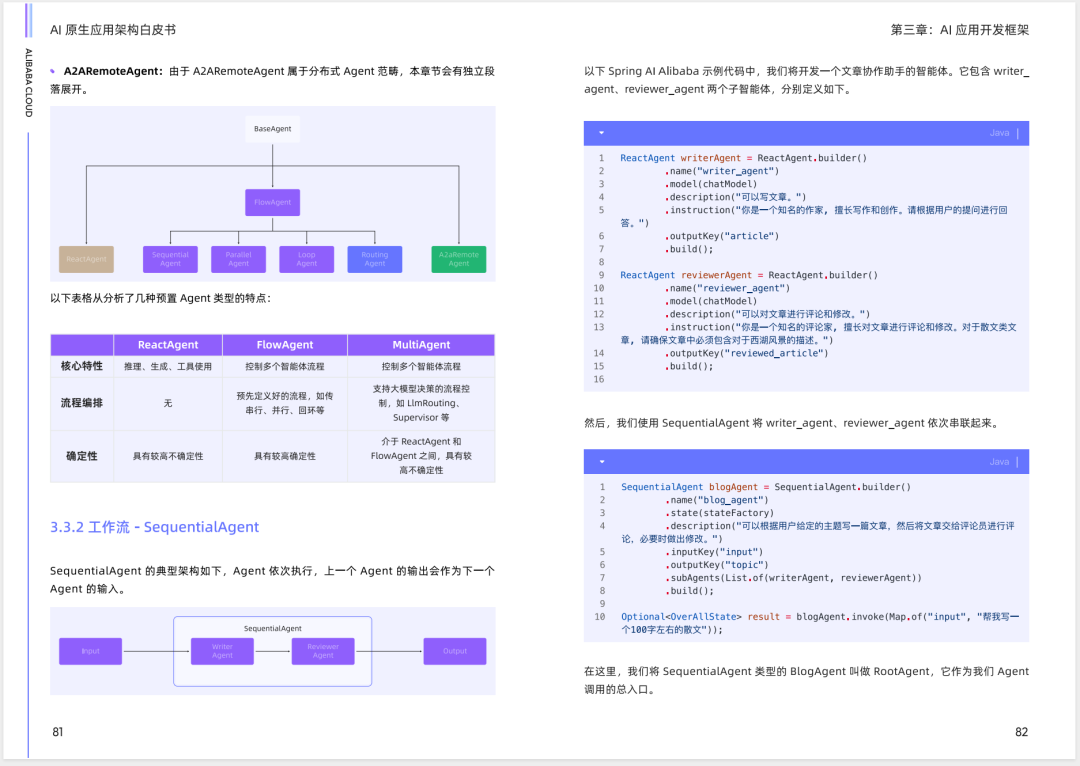Click the code line .outputKey("article")
Image resolution: width=1080 pixels, height=766 pixels.
tap(722, 236)
